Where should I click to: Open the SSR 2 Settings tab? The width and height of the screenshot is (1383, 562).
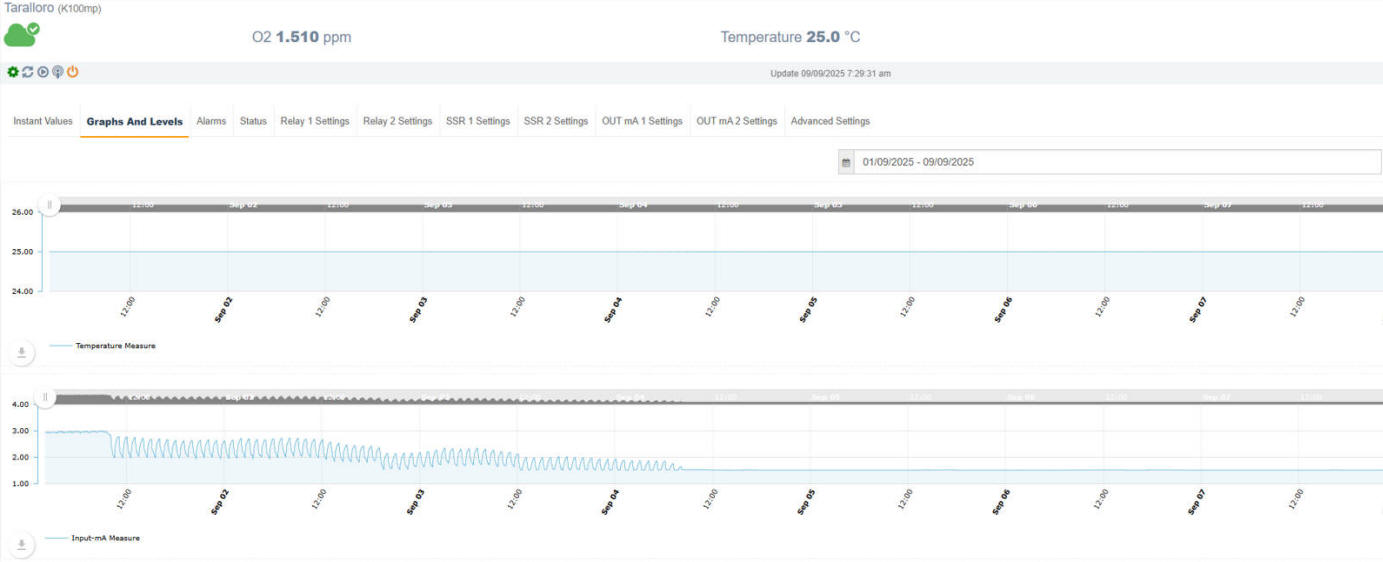[556, 121]
